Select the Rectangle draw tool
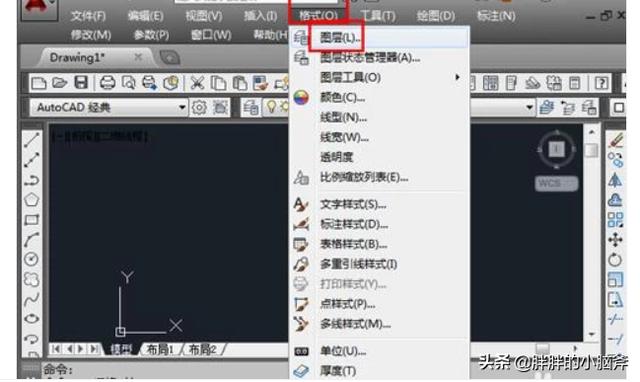The height and width of the screenshot is (382, 640). 31,220
